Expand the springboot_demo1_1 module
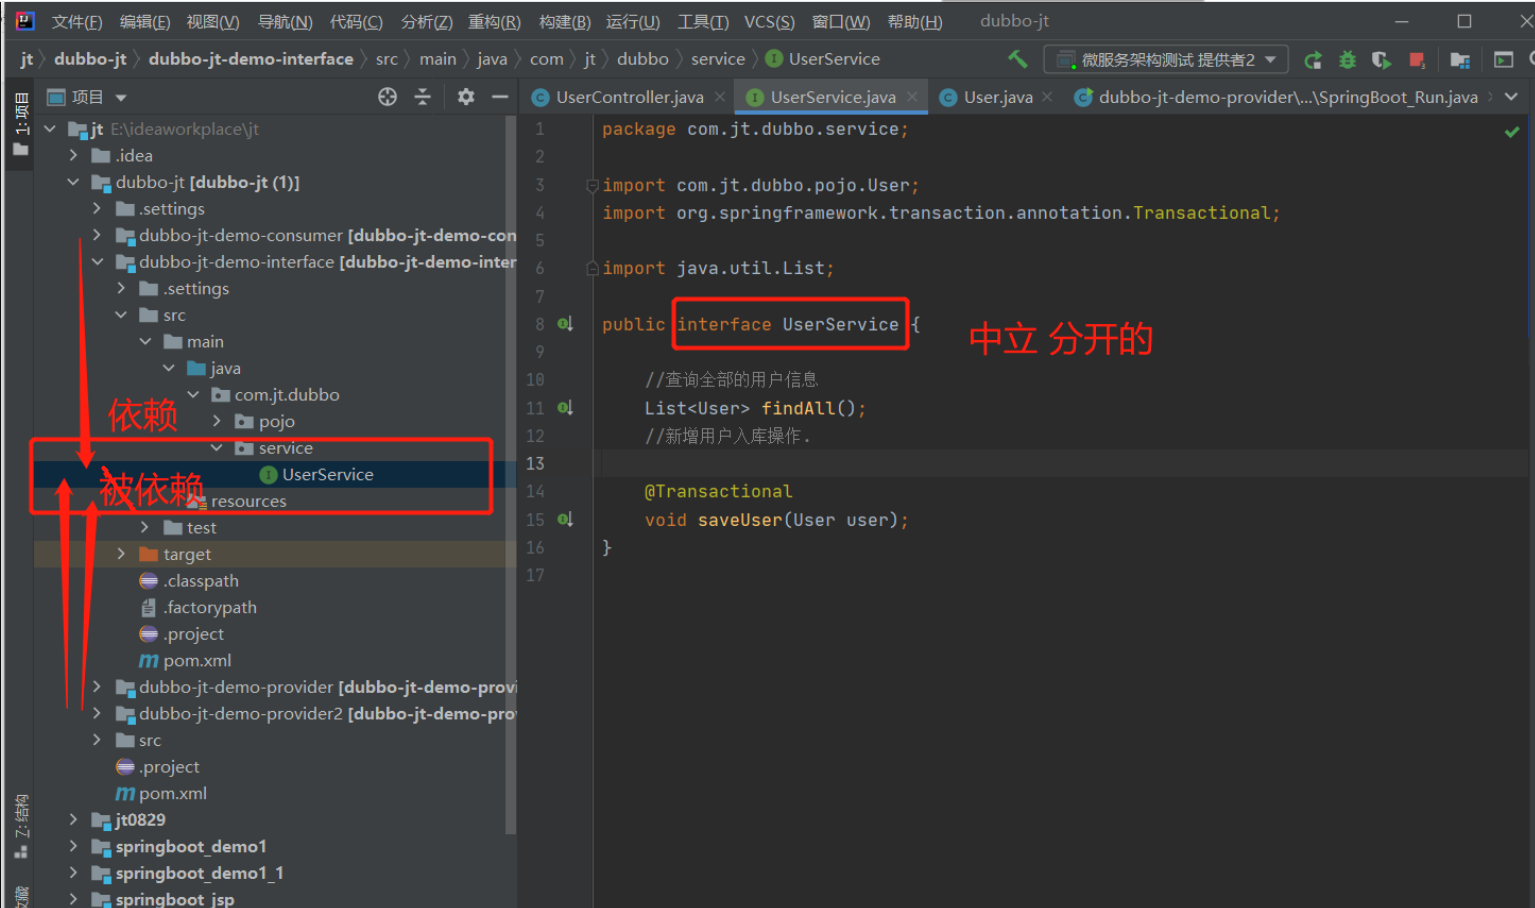Screen dimensions: 1535x908 (73, 873)
